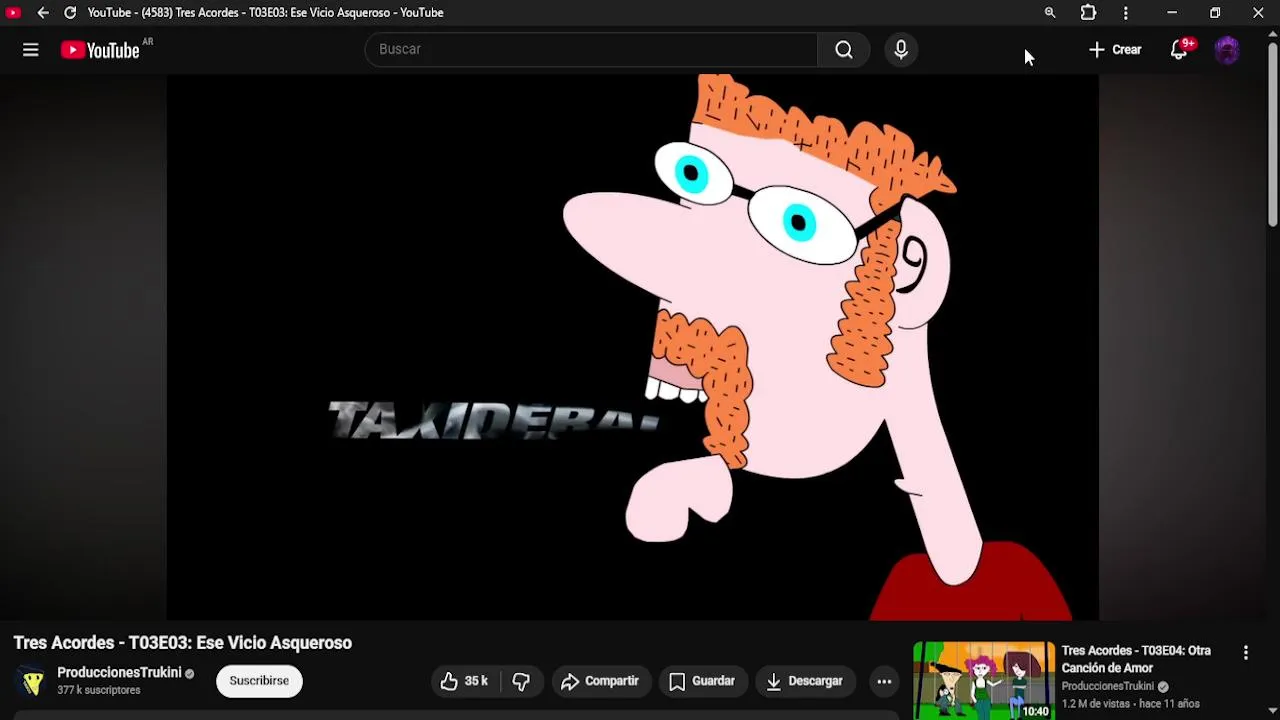
Task: Click the Suscribirse button
Action: [259, 681]
